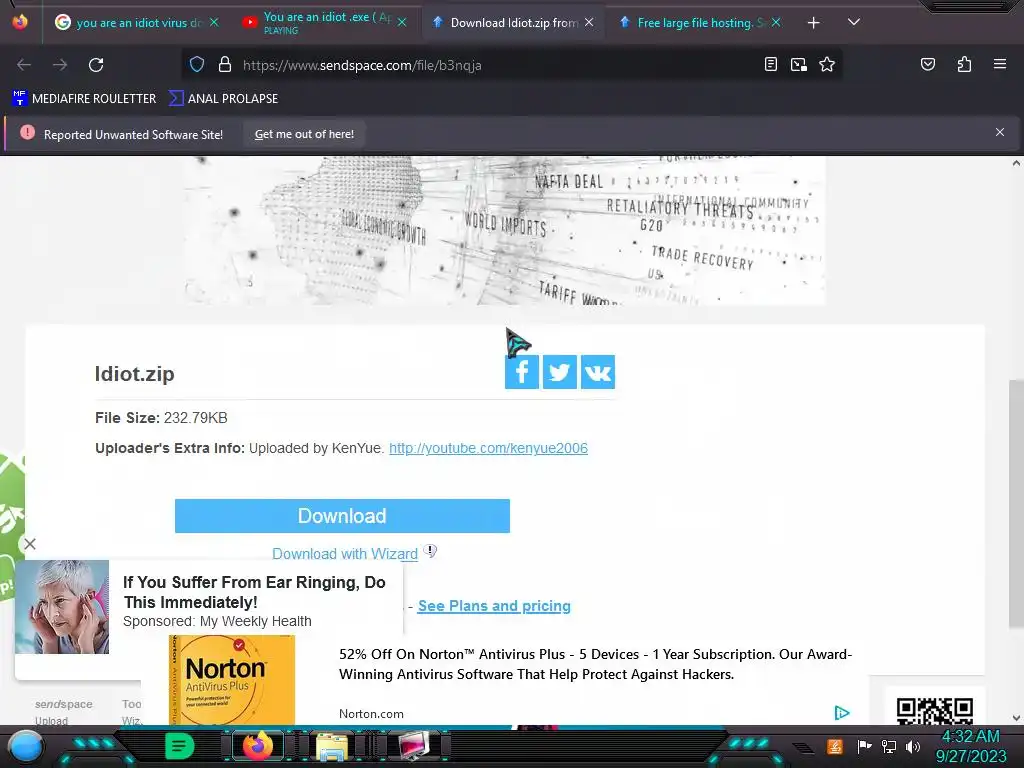Toggle reader view icon

(x=771, y=65)
